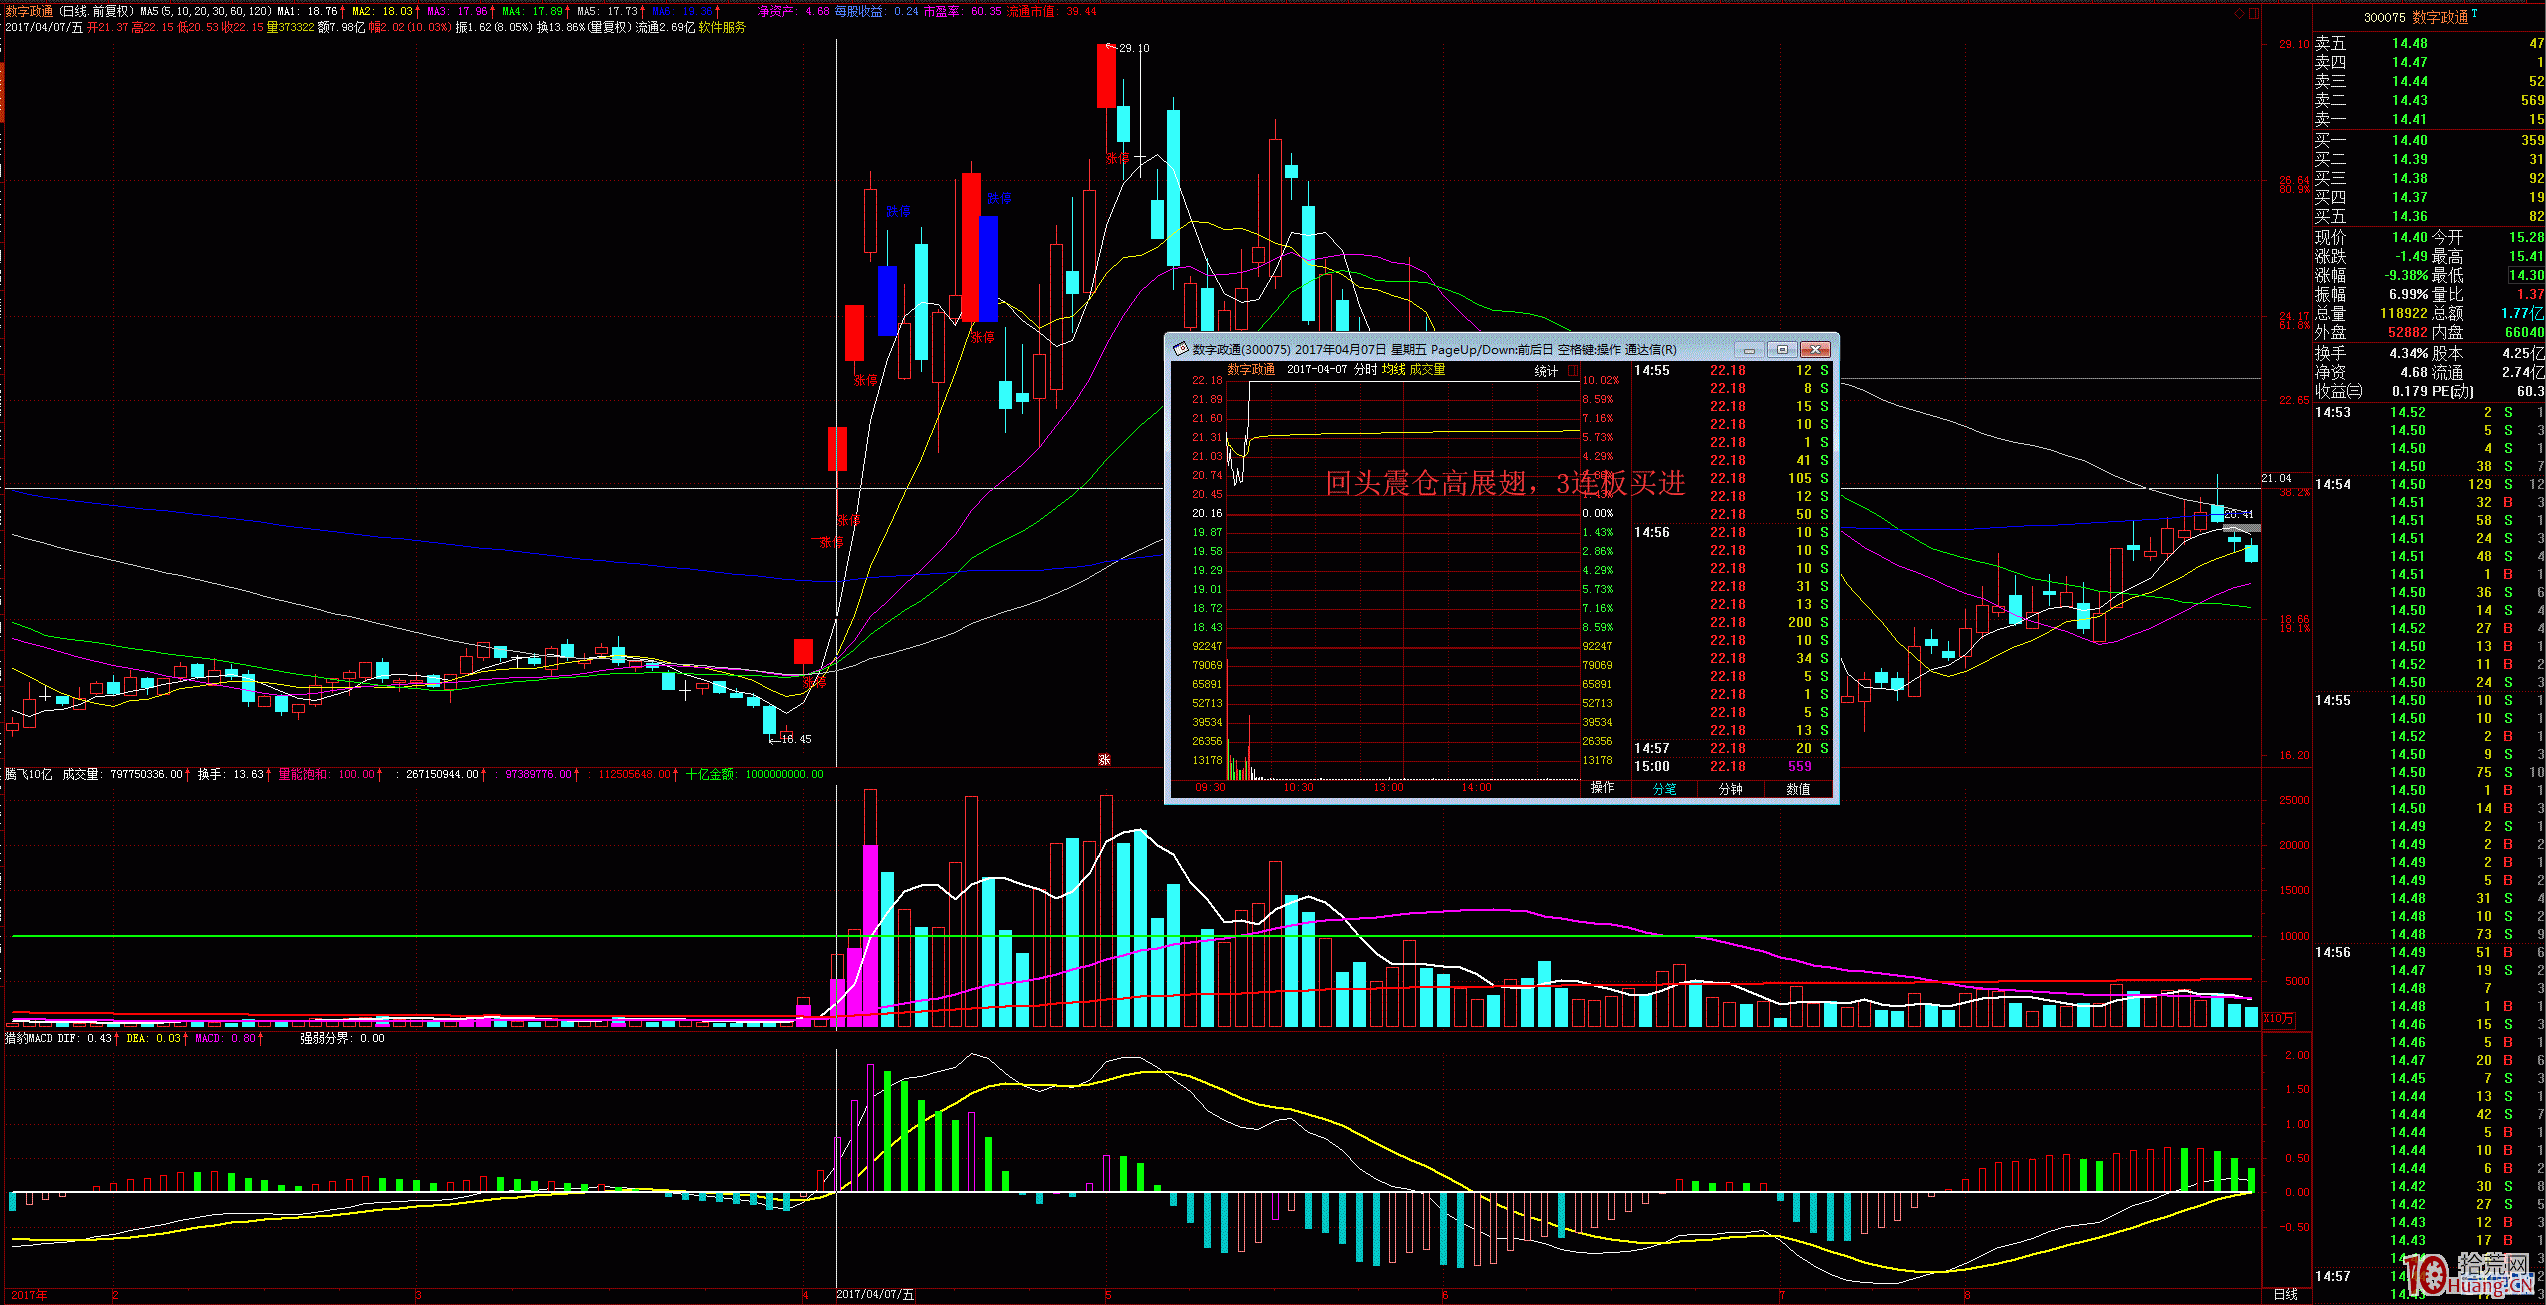Close the 数字政通 intraday popup window
The width and height of the screenshot is (2546, 1305).
point(1815,349)
